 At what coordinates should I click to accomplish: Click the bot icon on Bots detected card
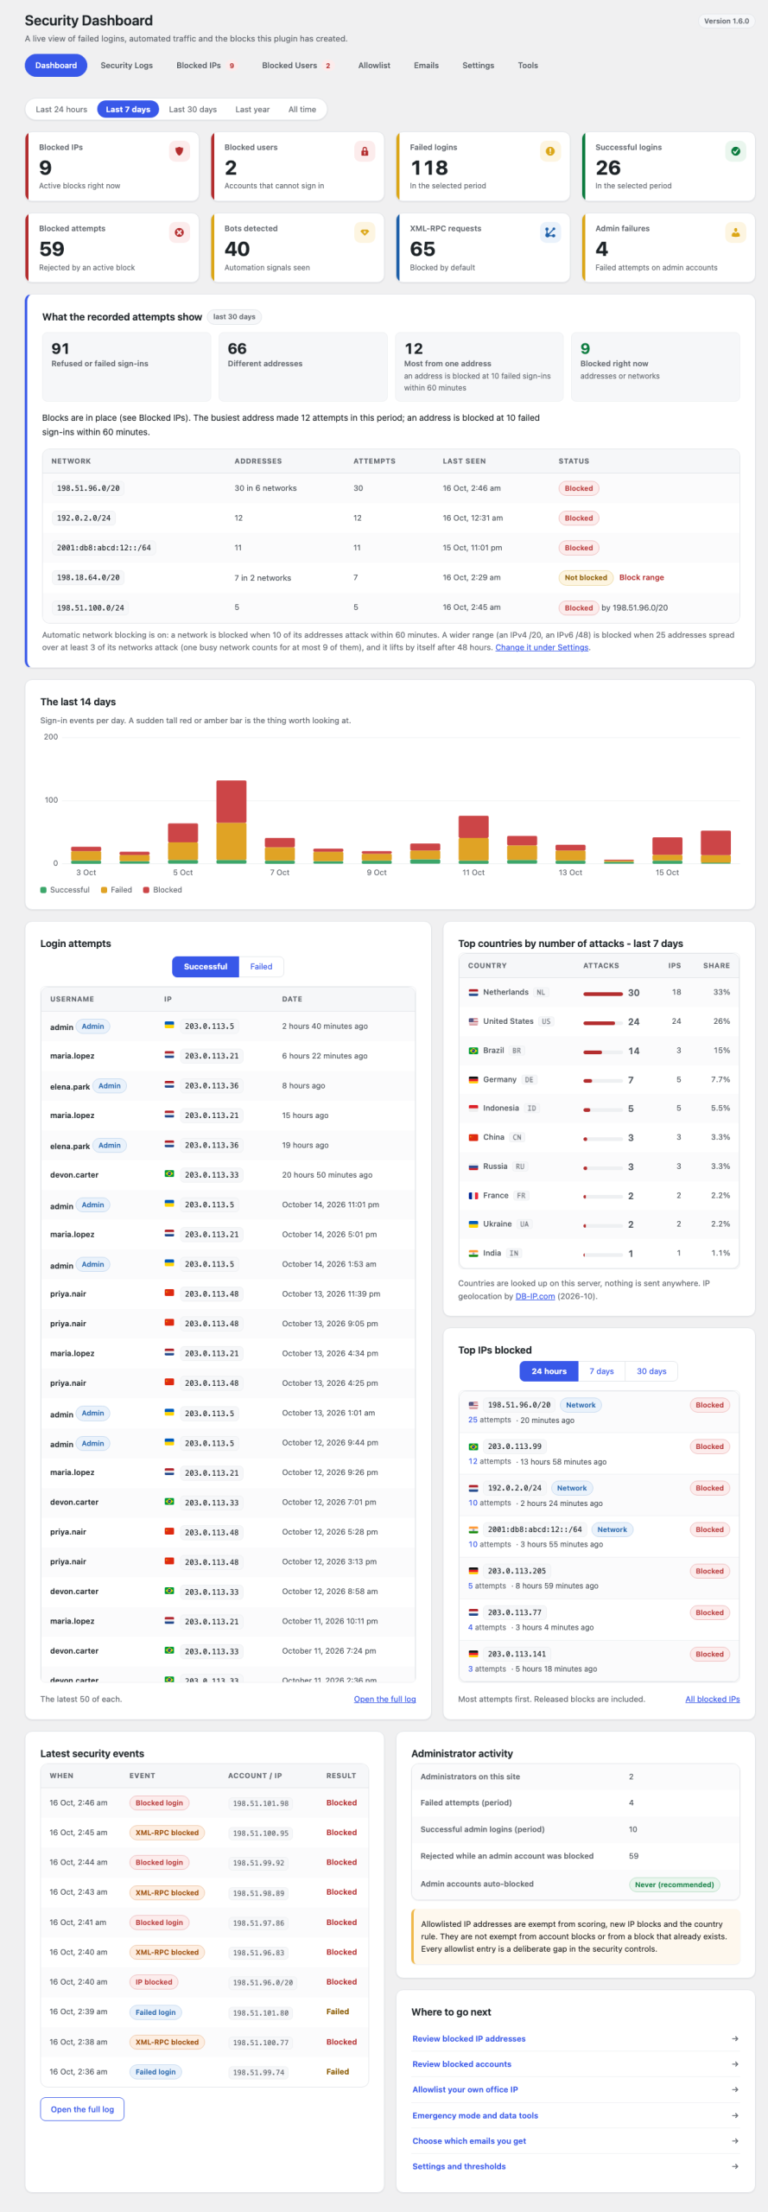tap(364, 232)
